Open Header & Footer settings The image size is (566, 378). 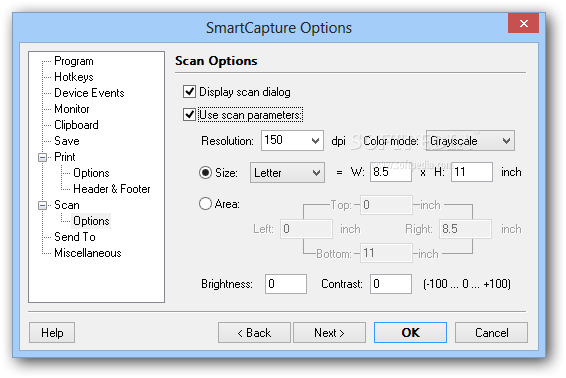[112, 189]
